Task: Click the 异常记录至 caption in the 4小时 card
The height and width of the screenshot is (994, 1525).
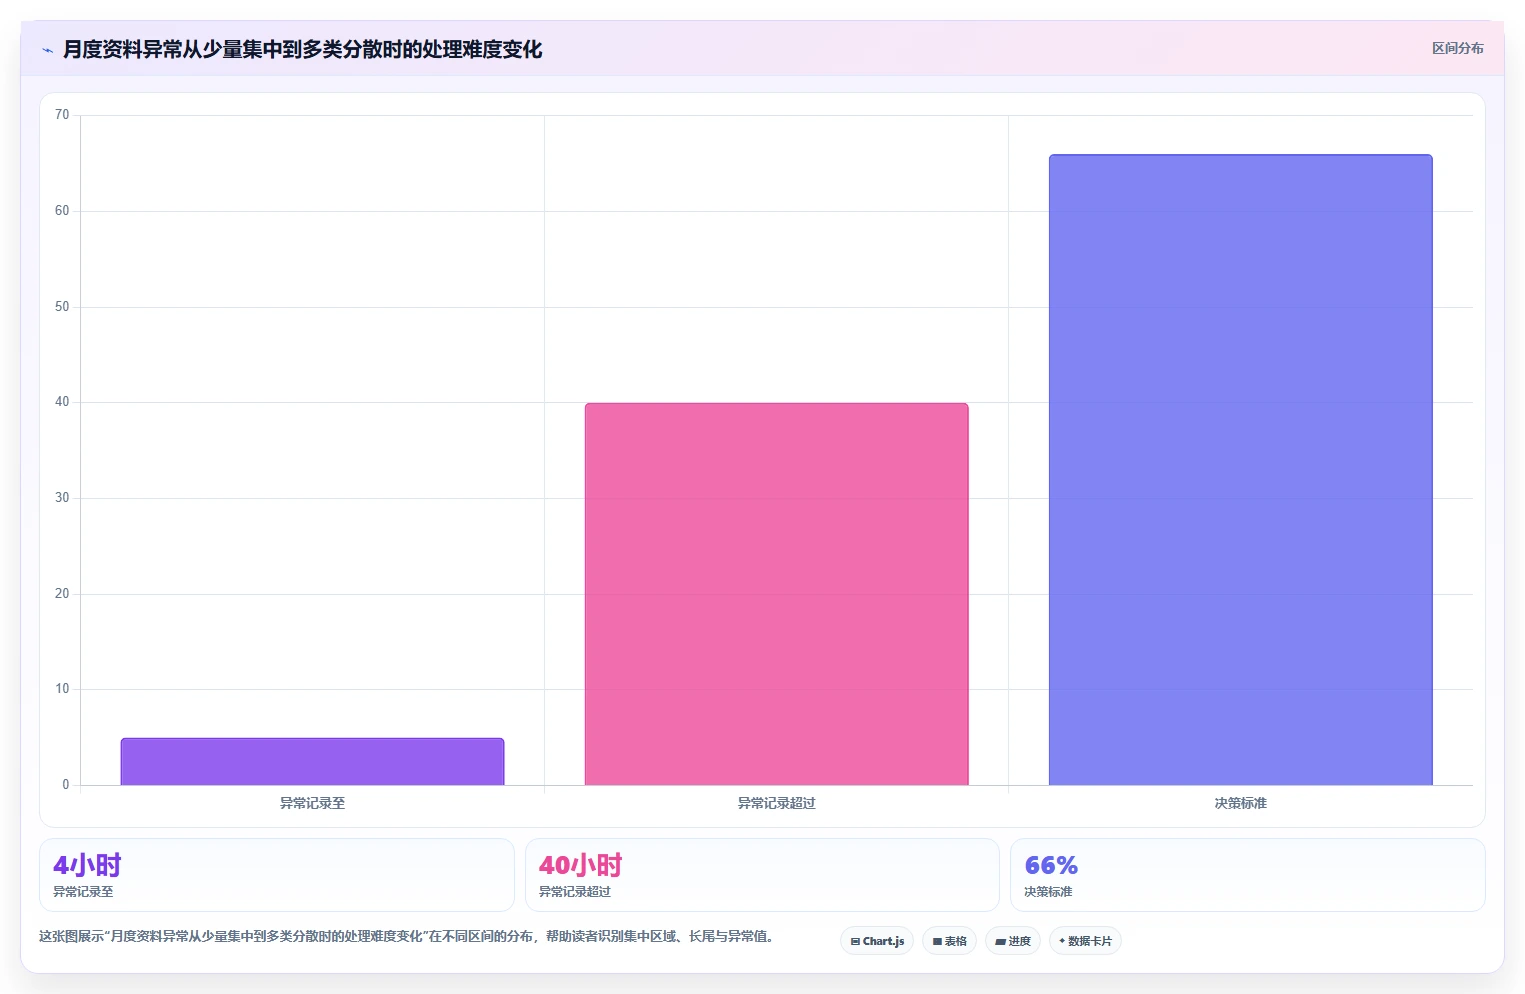Action: 83,892
